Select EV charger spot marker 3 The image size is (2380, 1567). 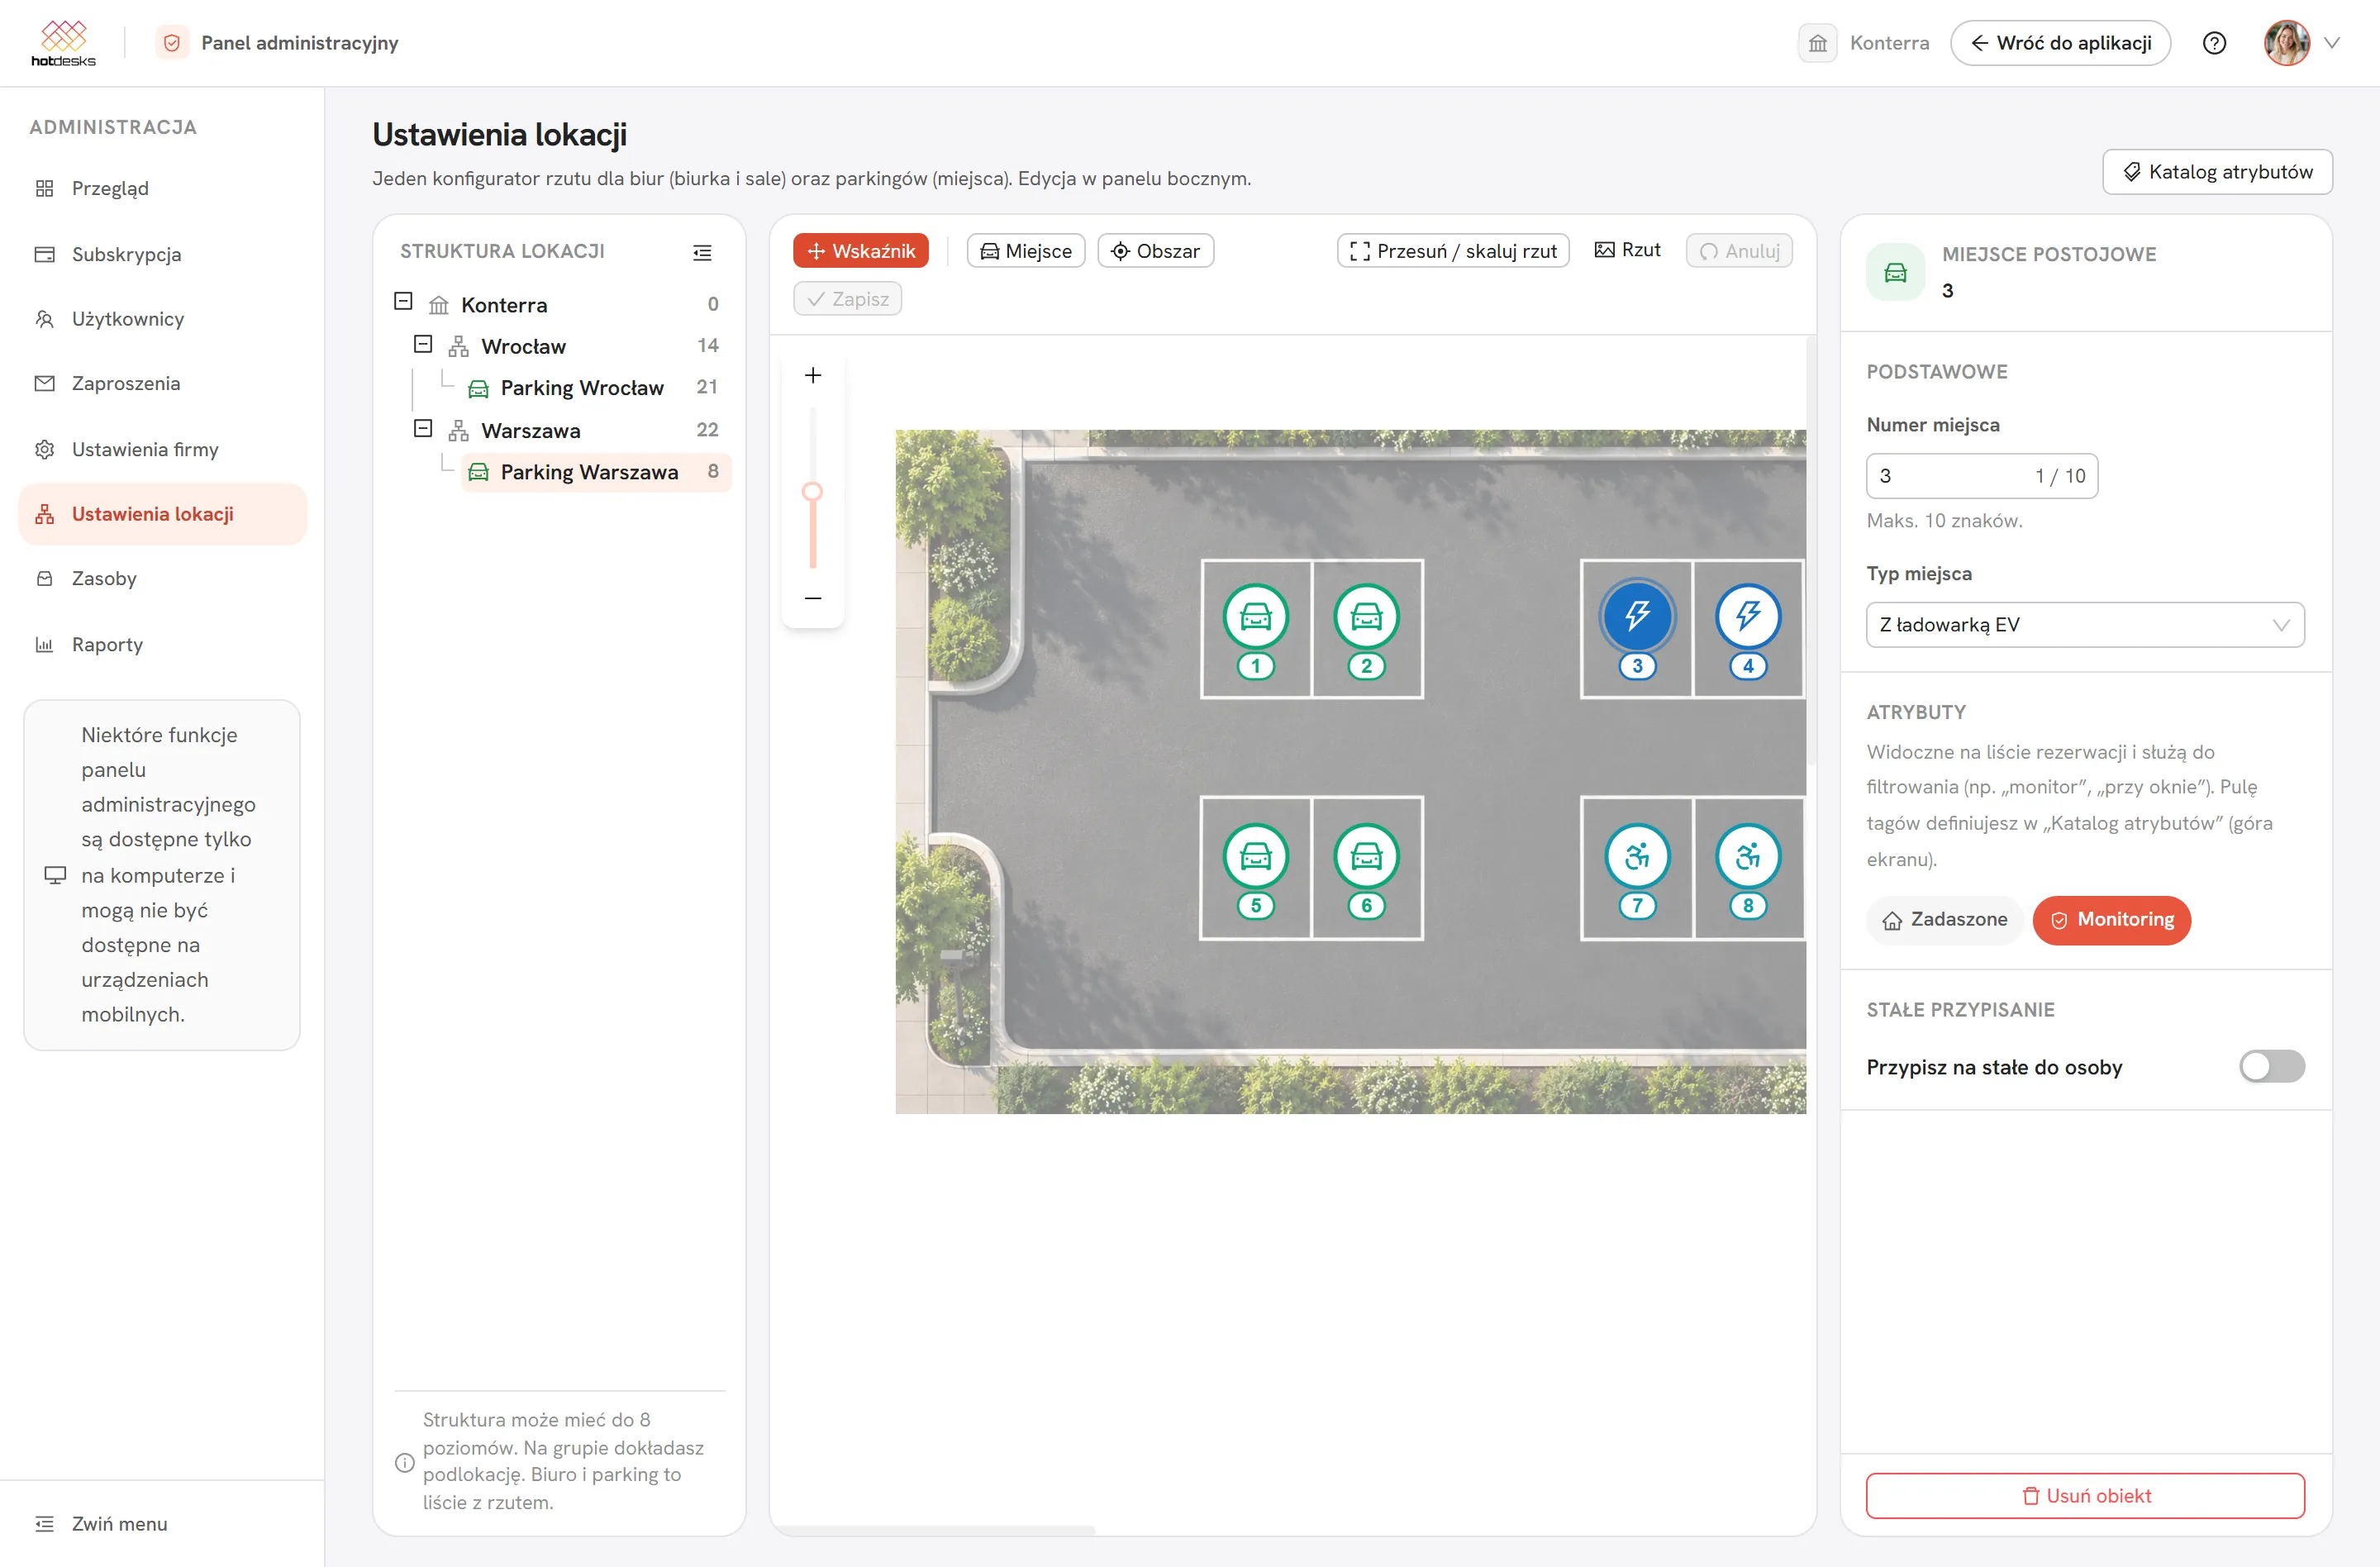click(1637, 616)
